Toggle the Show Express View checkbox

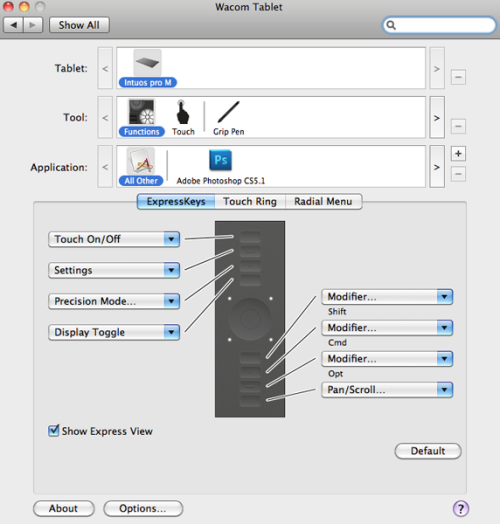[x=53, y=431]
